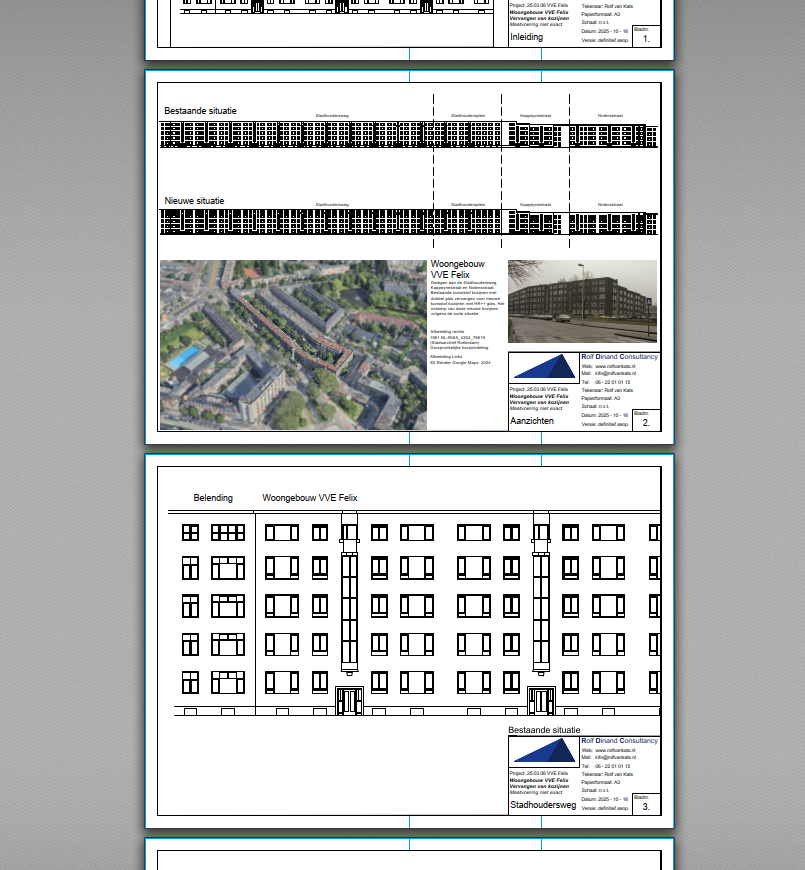The width and height of the screenshot is (805, 870).
Task: Click the www.rolfvankats.nl web address on page 2
Action: 615,366
